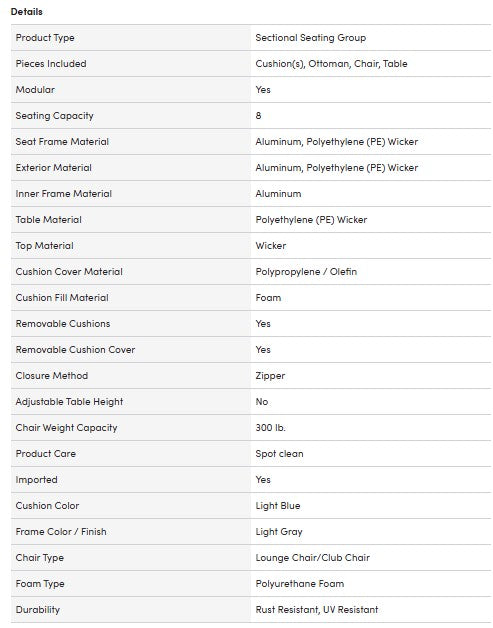Select the Cushion Fill Material Foam value
The height and width of the screenshot is (628, 493).
coord(268,298)
